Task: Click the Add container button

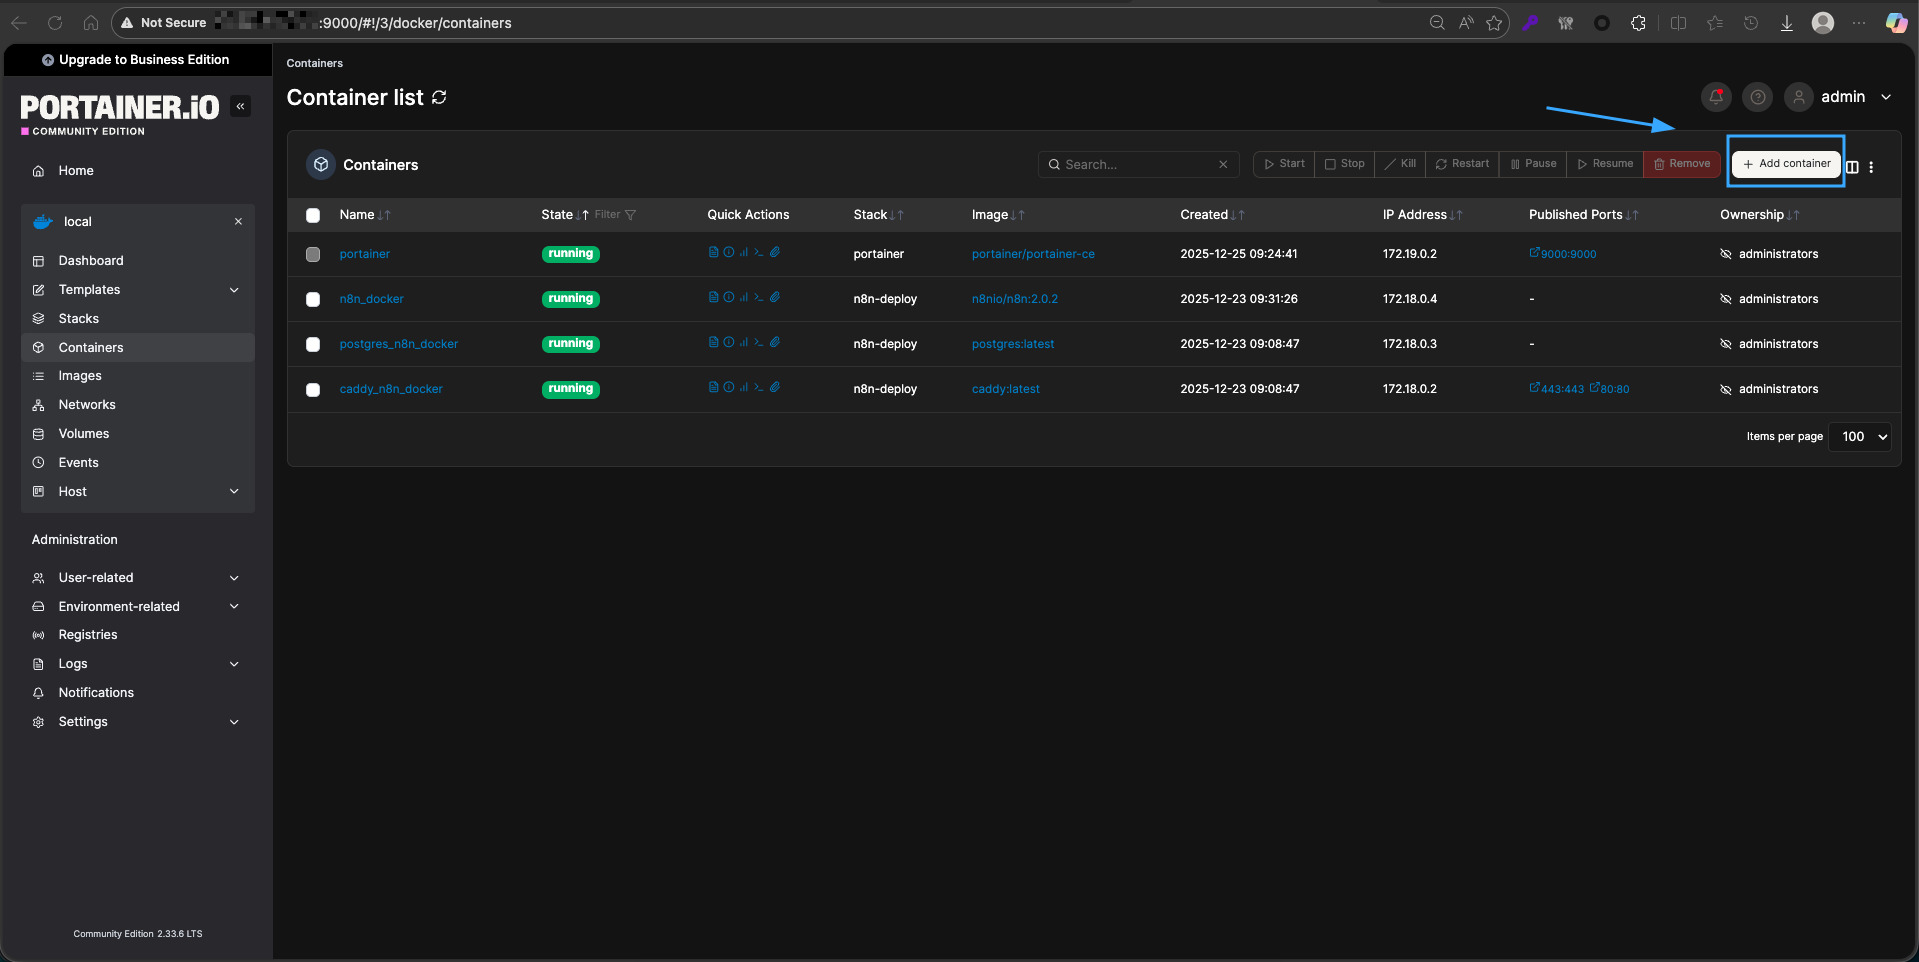Action: click(x=1786, y=164)
